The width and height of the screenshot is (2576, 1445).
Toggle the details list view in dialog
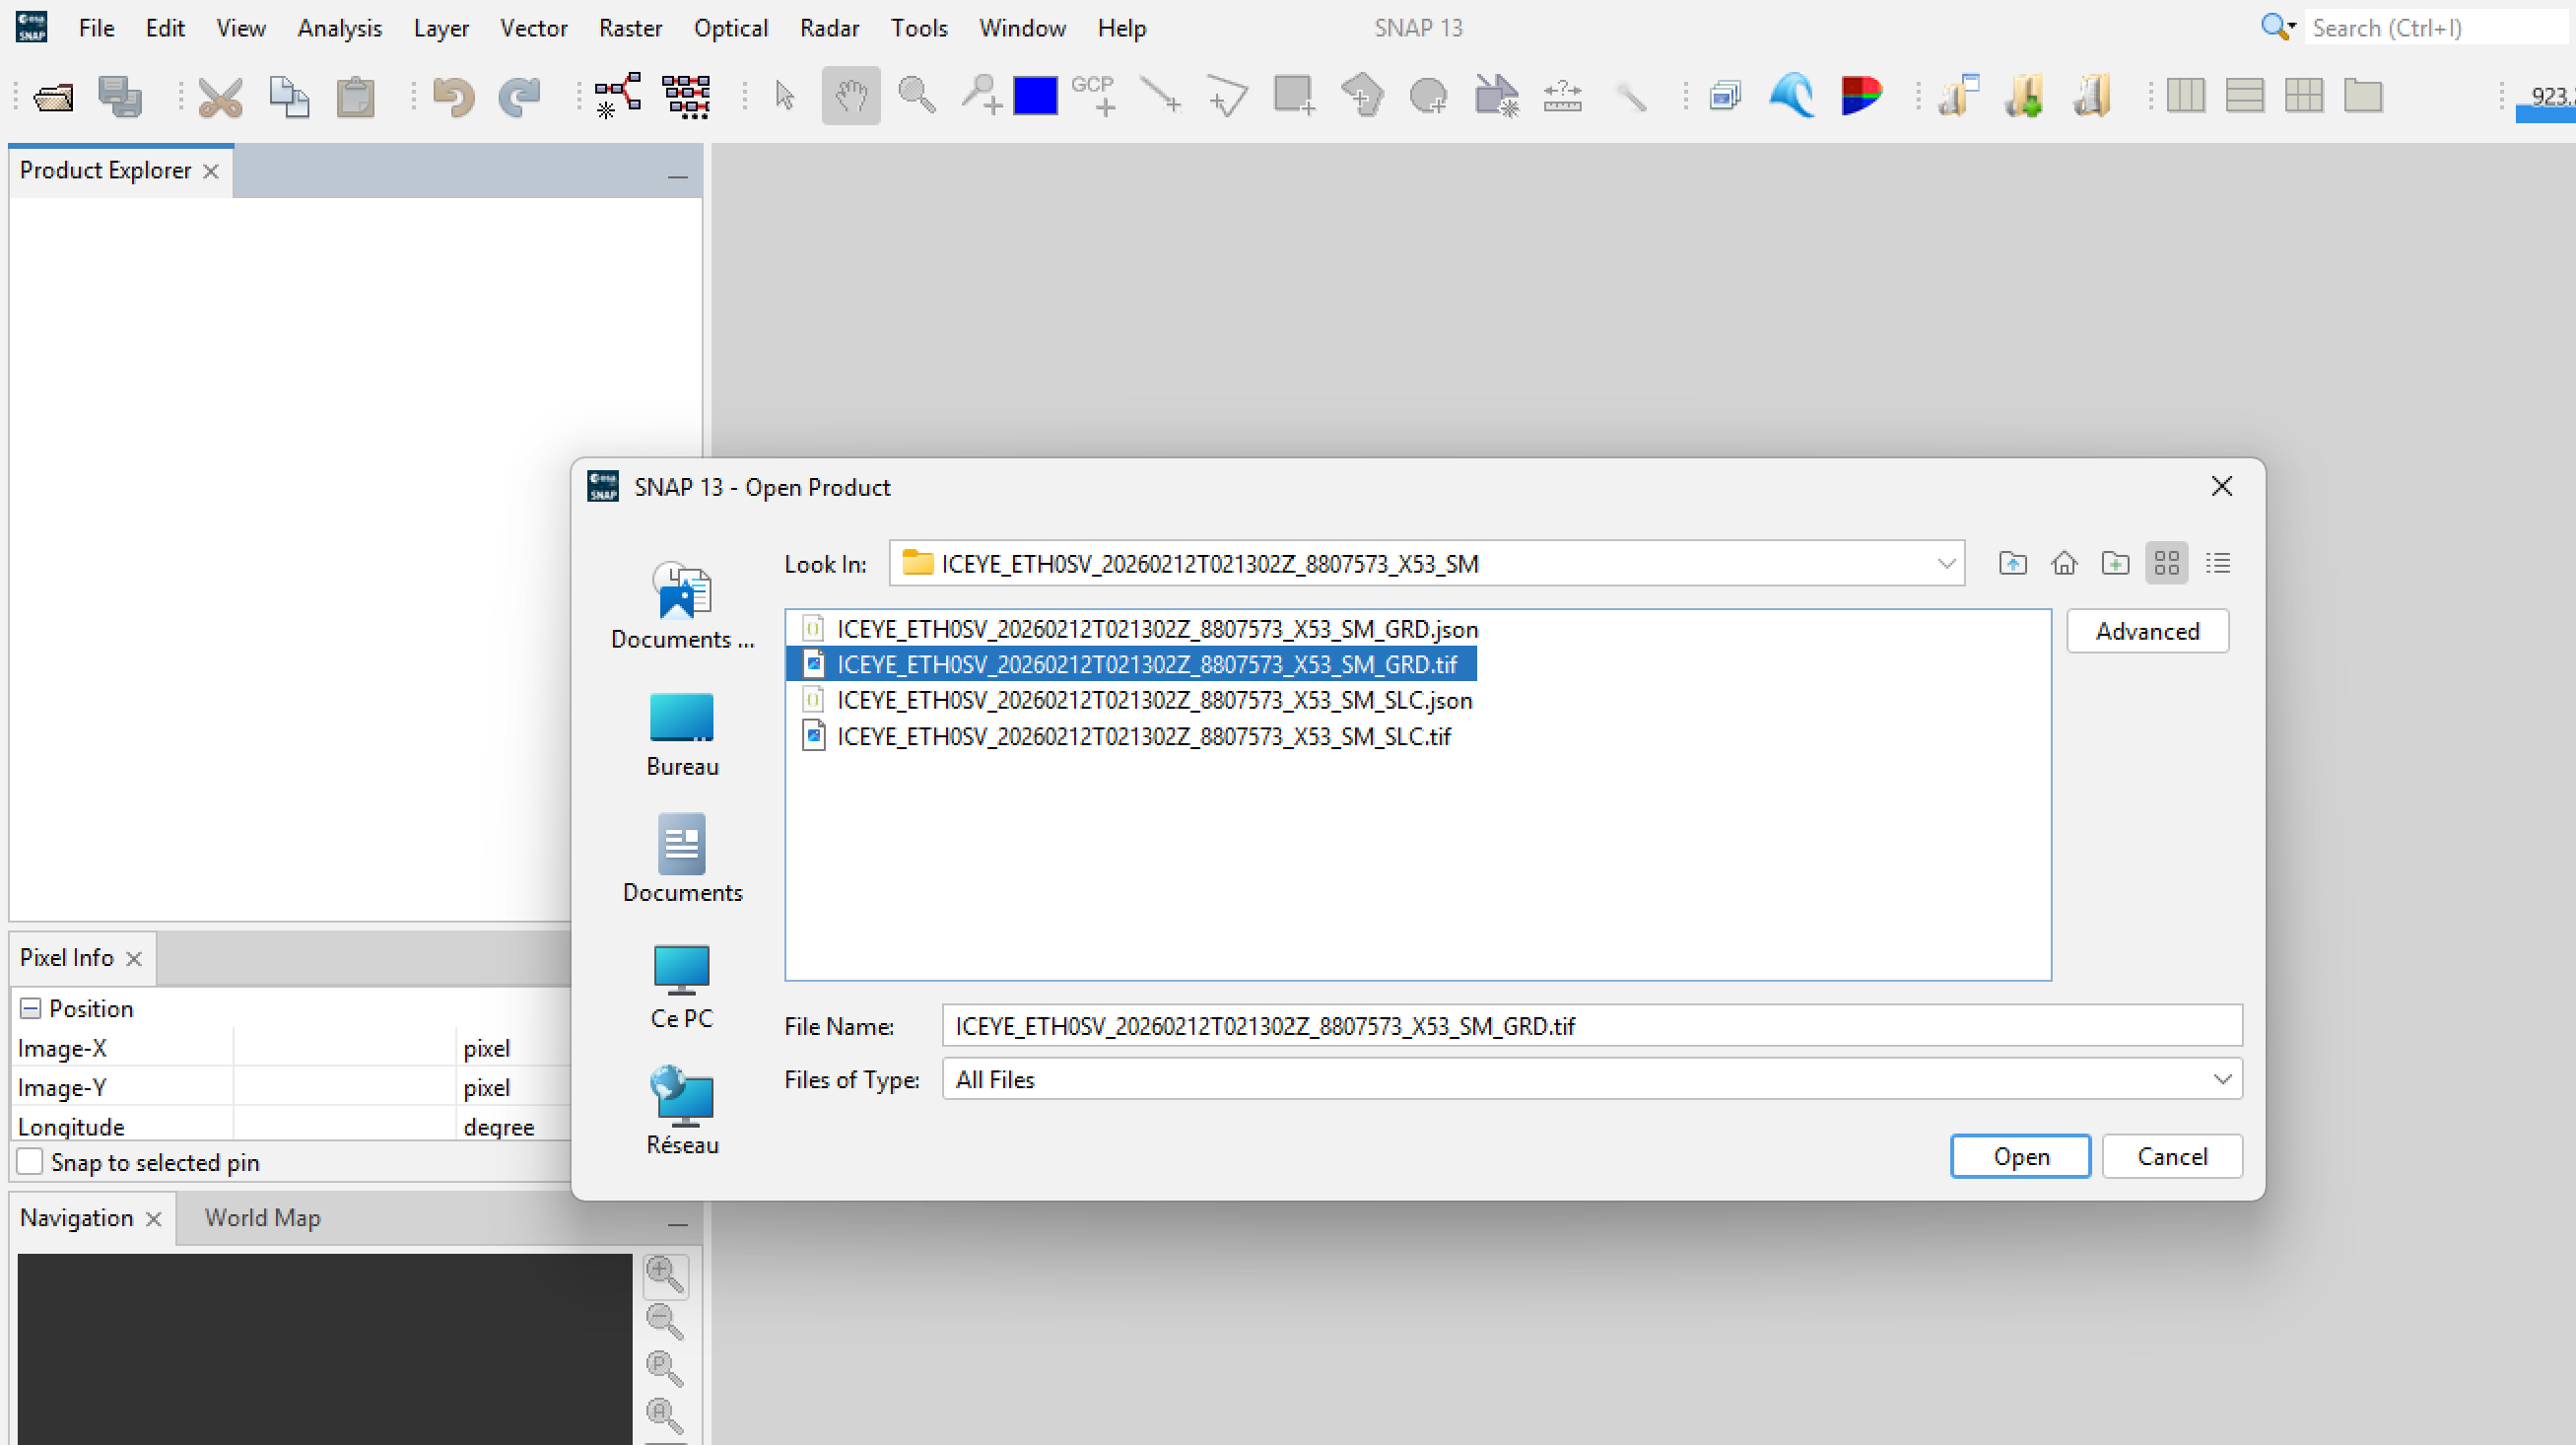pyautogui.click(x=2218, y=564)
